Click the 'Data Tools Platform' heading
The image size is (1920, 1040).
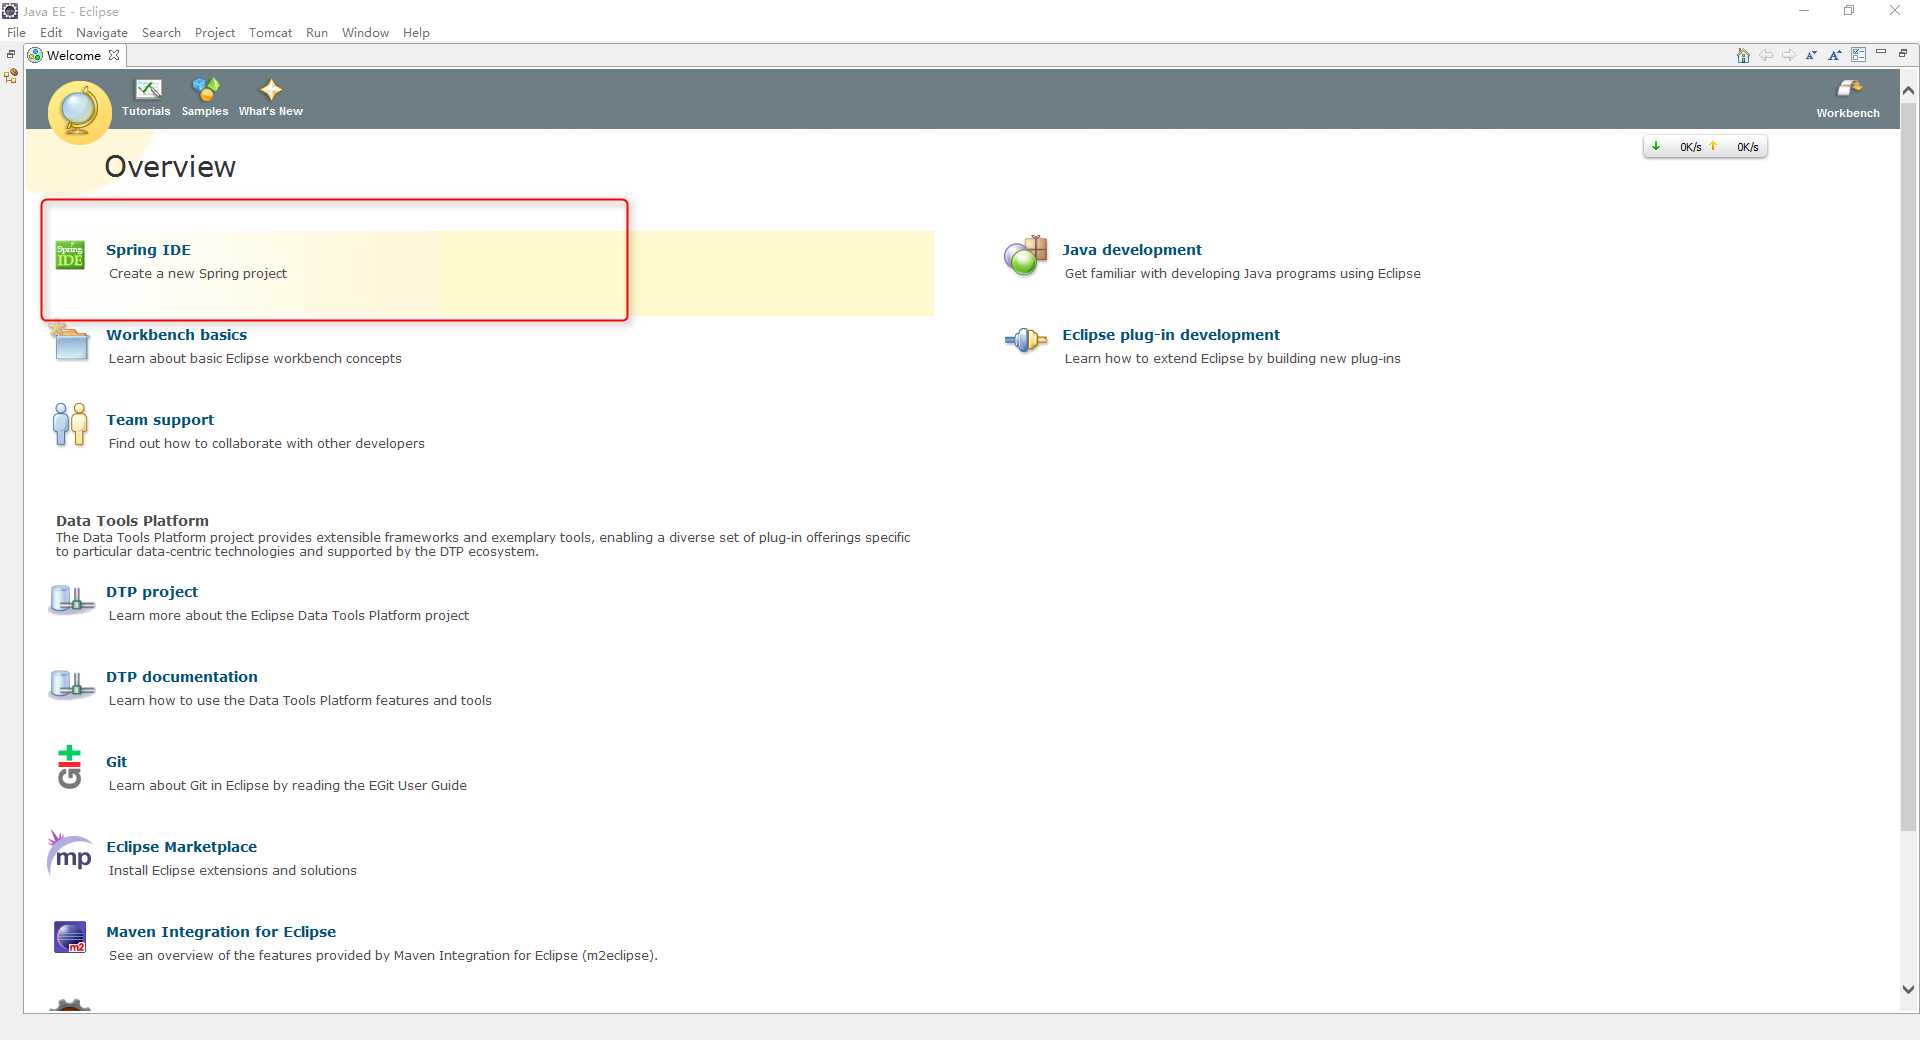(132, 521)
